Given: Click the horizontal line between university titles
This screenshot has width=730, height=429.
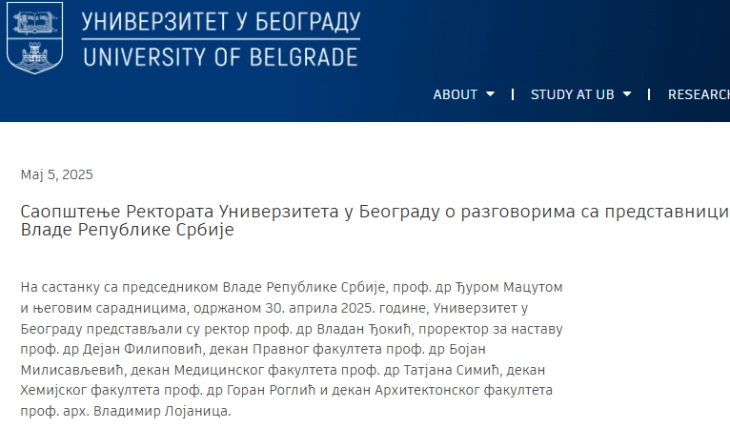Looking at the screenshot, I should 221,39.
